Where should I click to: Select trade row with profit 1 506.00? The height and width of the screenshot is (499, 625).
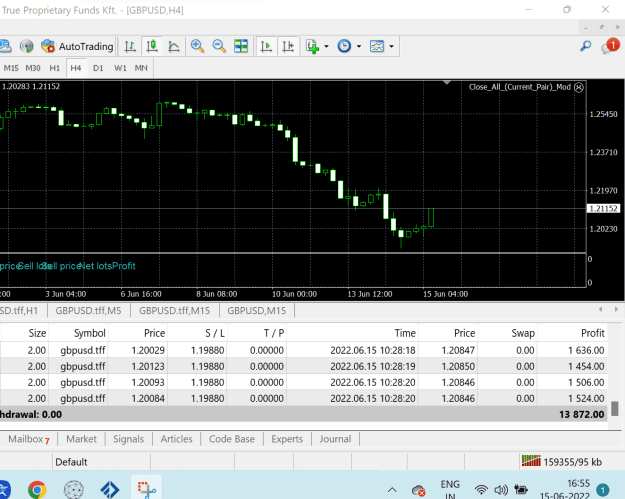[x=304, y=382]
